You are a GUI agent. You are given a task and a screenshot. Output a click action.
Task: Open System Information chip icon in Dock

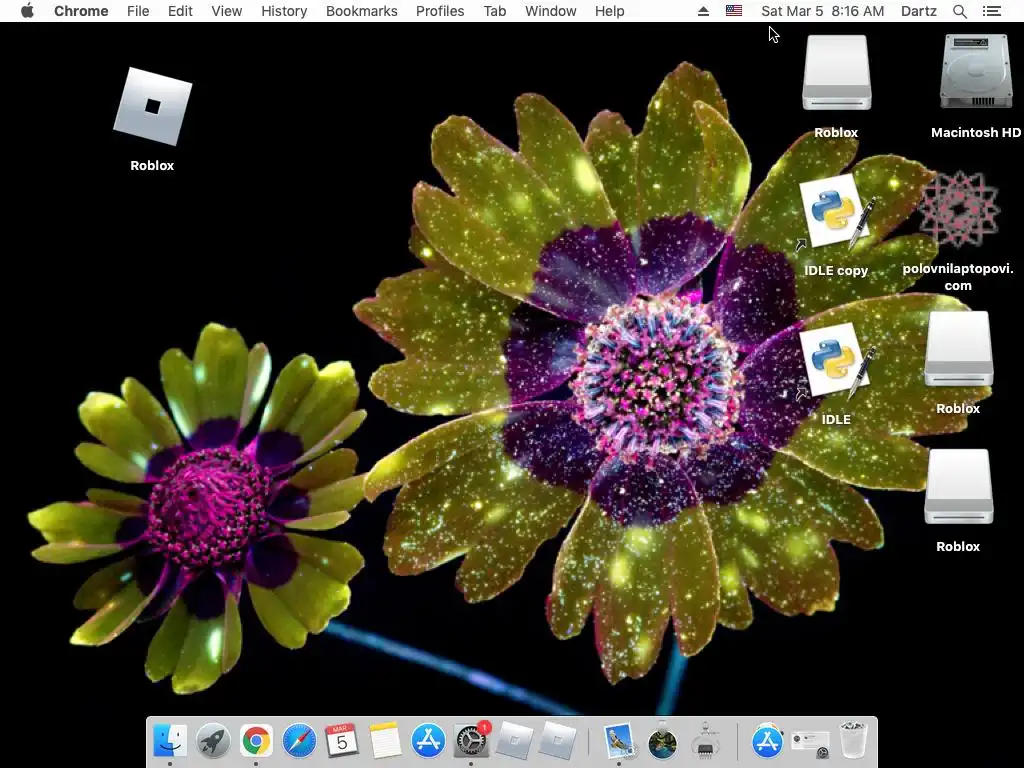(705, 741)
